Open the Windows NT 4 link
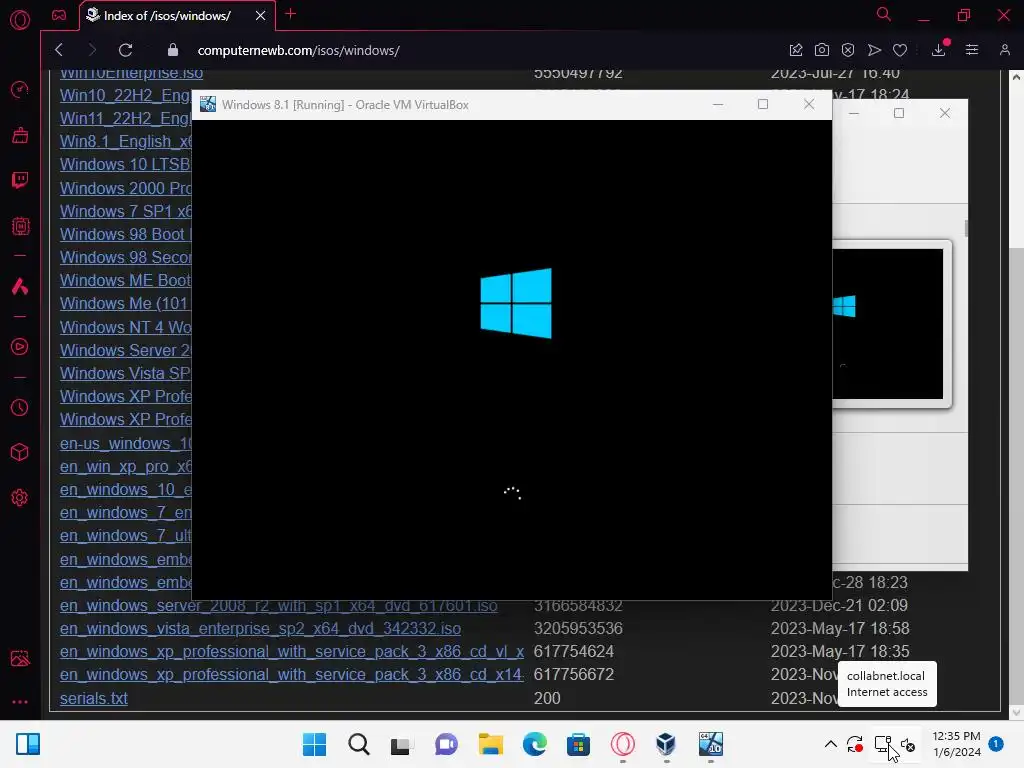 (x=125, y=327)
